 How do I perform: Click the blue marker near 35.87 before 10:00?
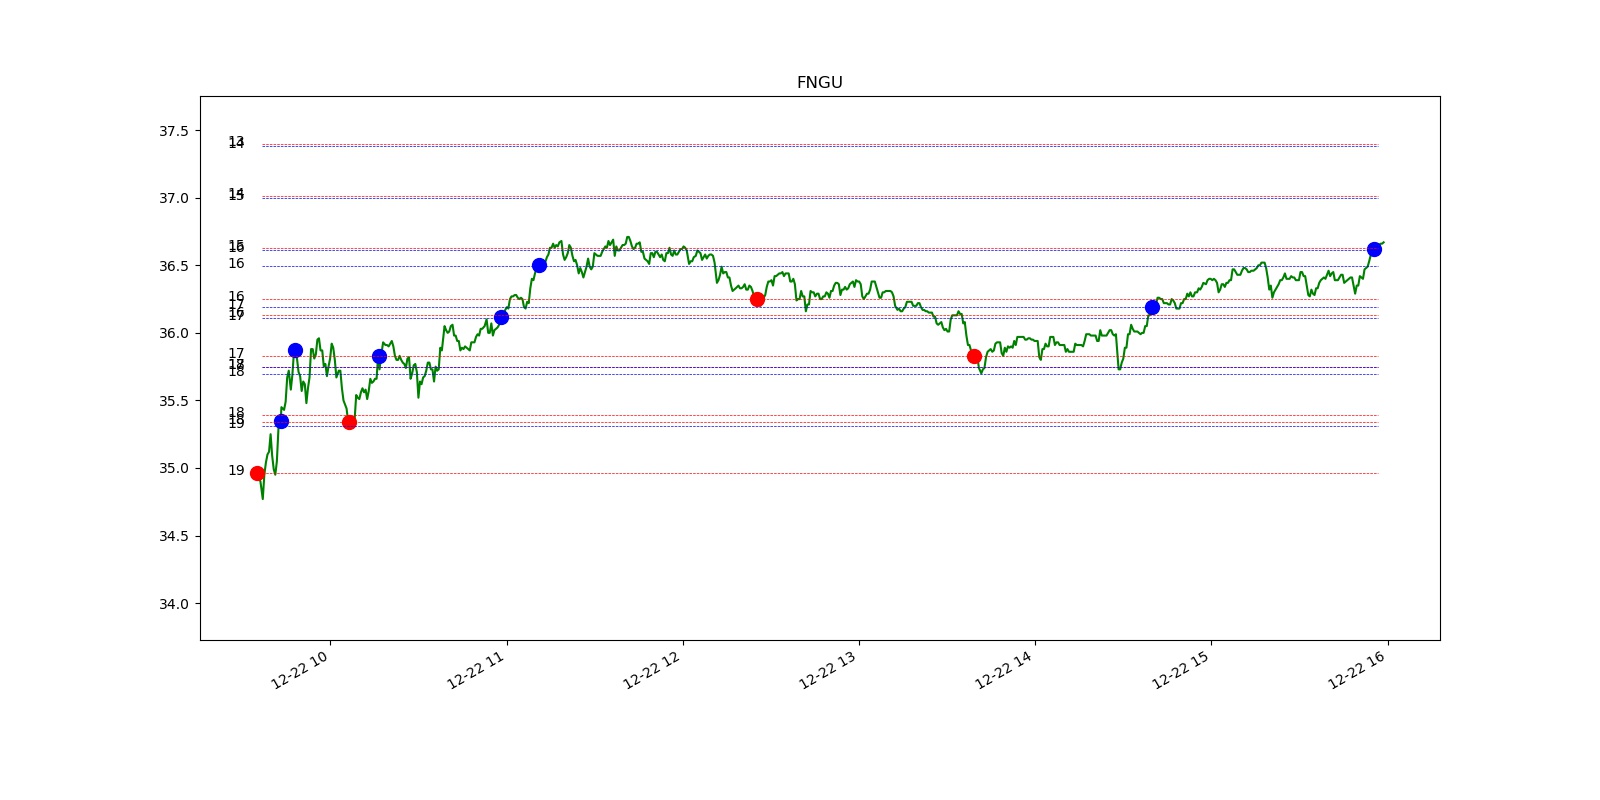295,350
